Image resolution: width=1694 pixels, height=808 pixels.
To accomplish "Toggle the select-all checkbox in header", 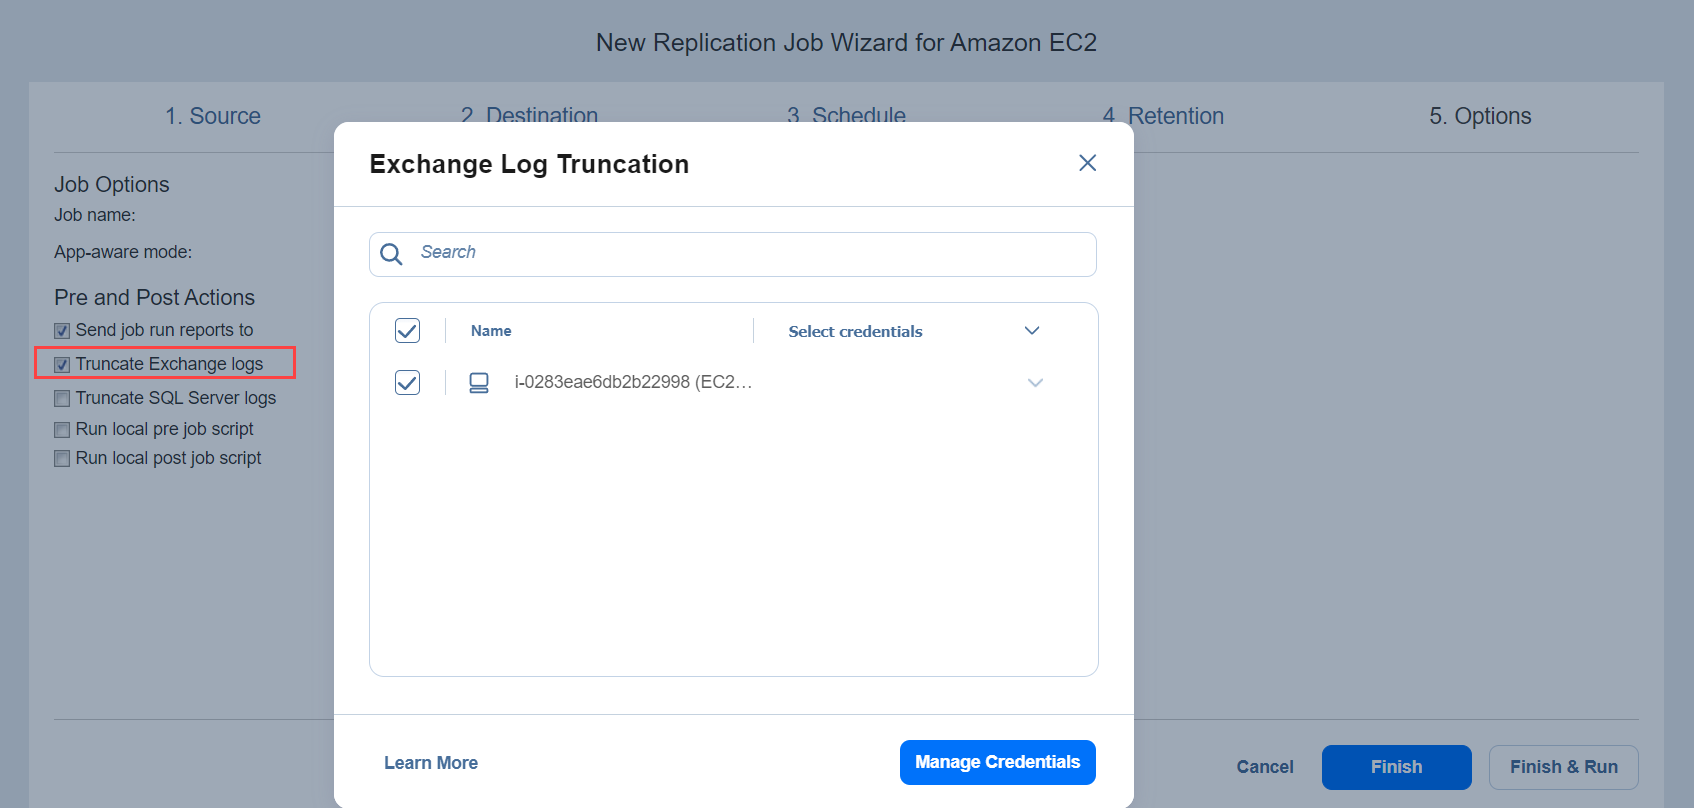I will pos(407,331).
